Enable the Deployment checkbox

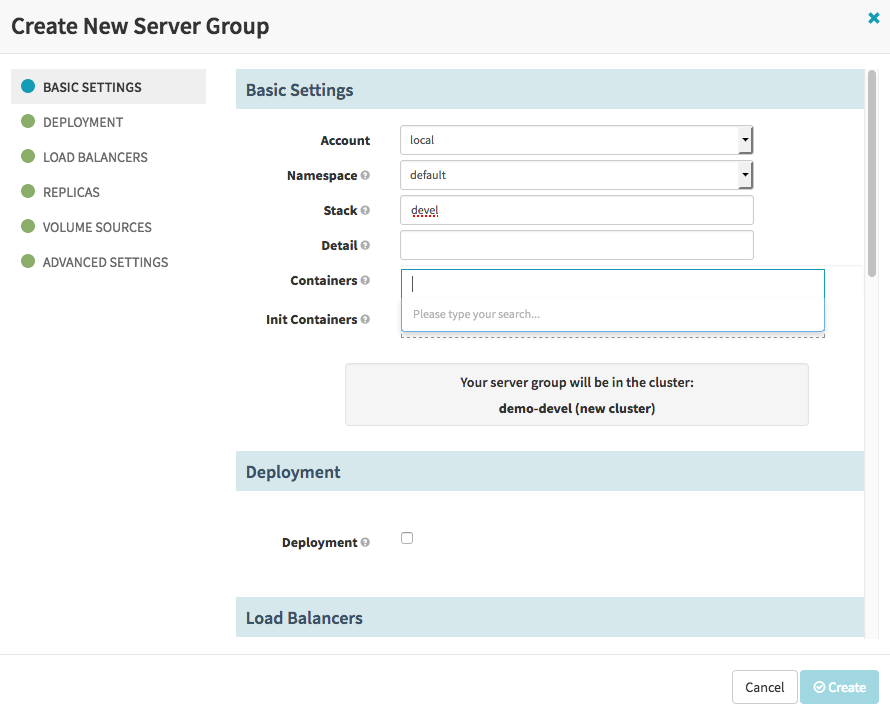pos(407,538)
